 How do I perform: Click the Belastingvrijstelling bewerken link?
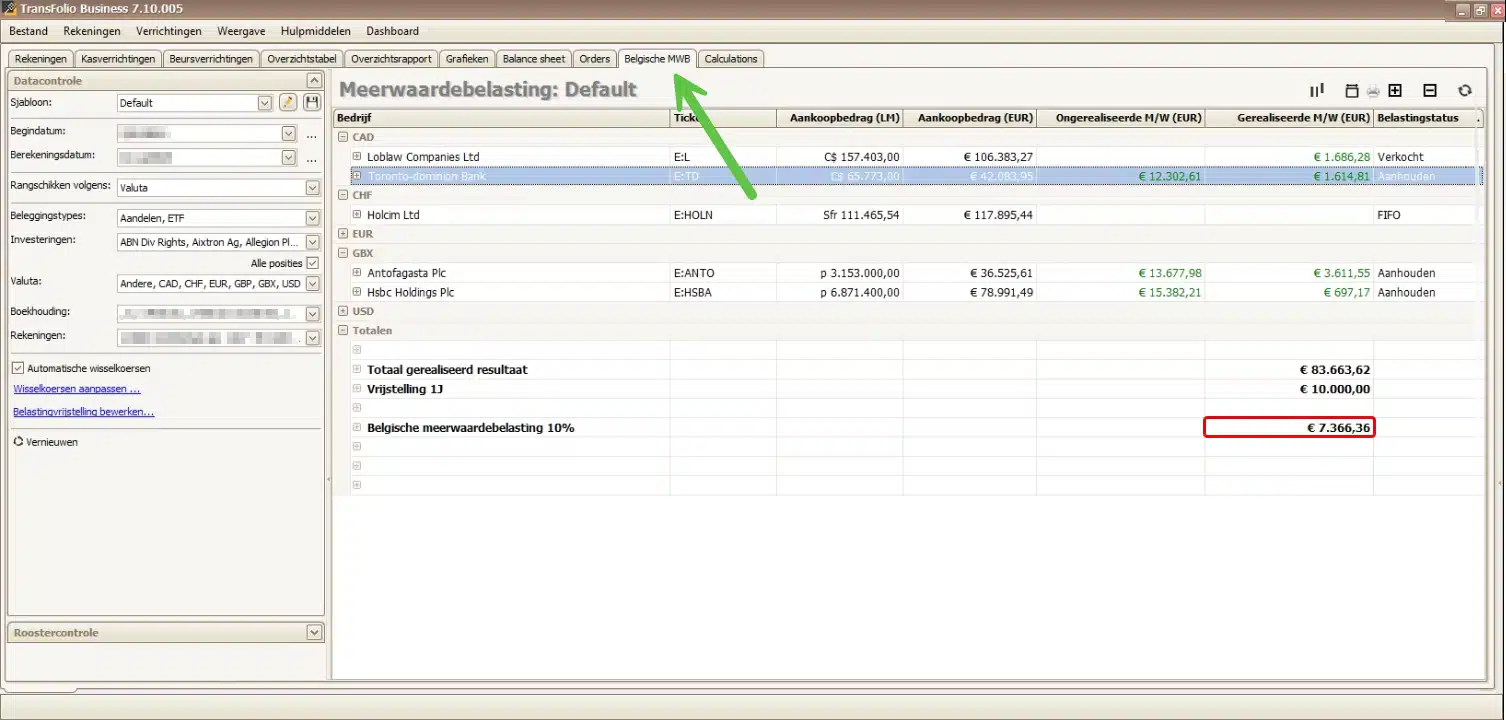pyautogui.click(x=84, y=412)
